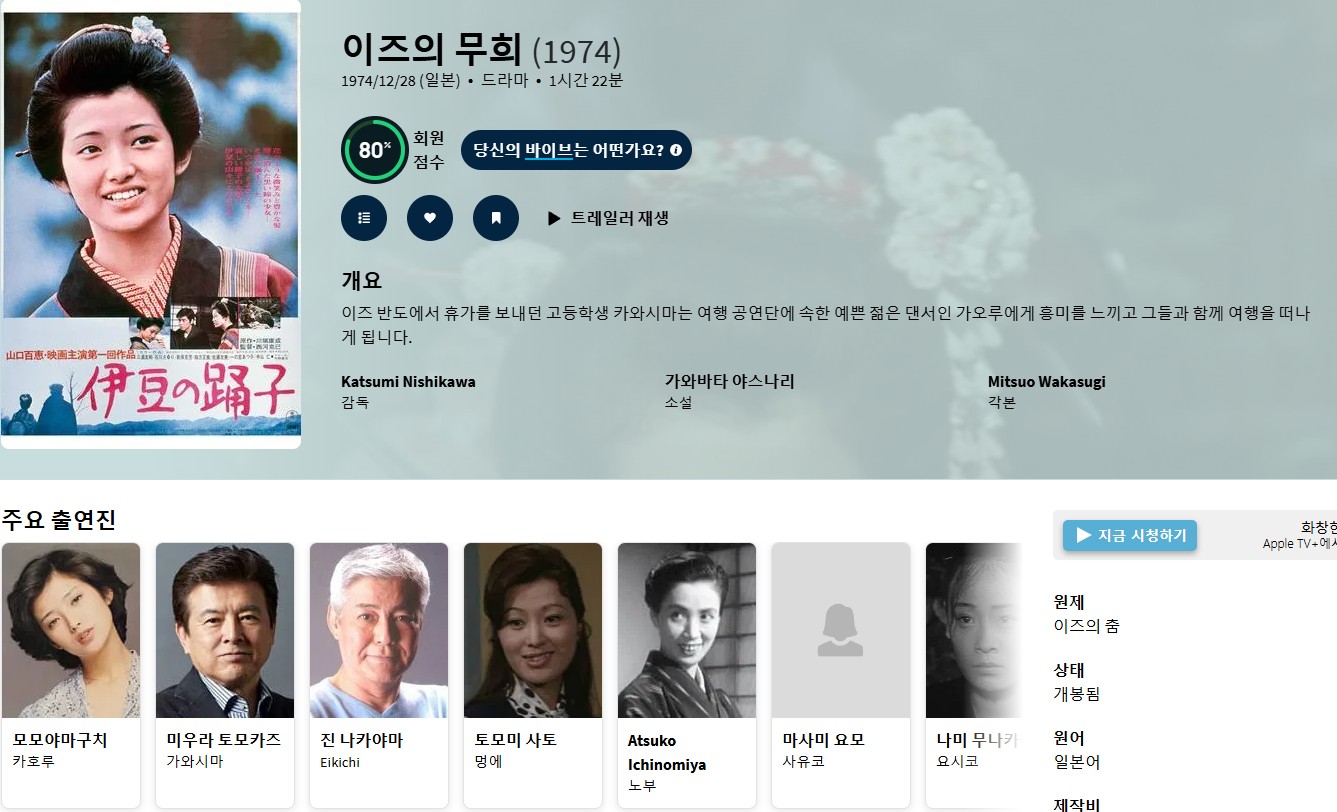Viewport: 1337px width, 812px height.
Task: Click 마사미 요모 placeholder avatar
Action: [841, 630]
